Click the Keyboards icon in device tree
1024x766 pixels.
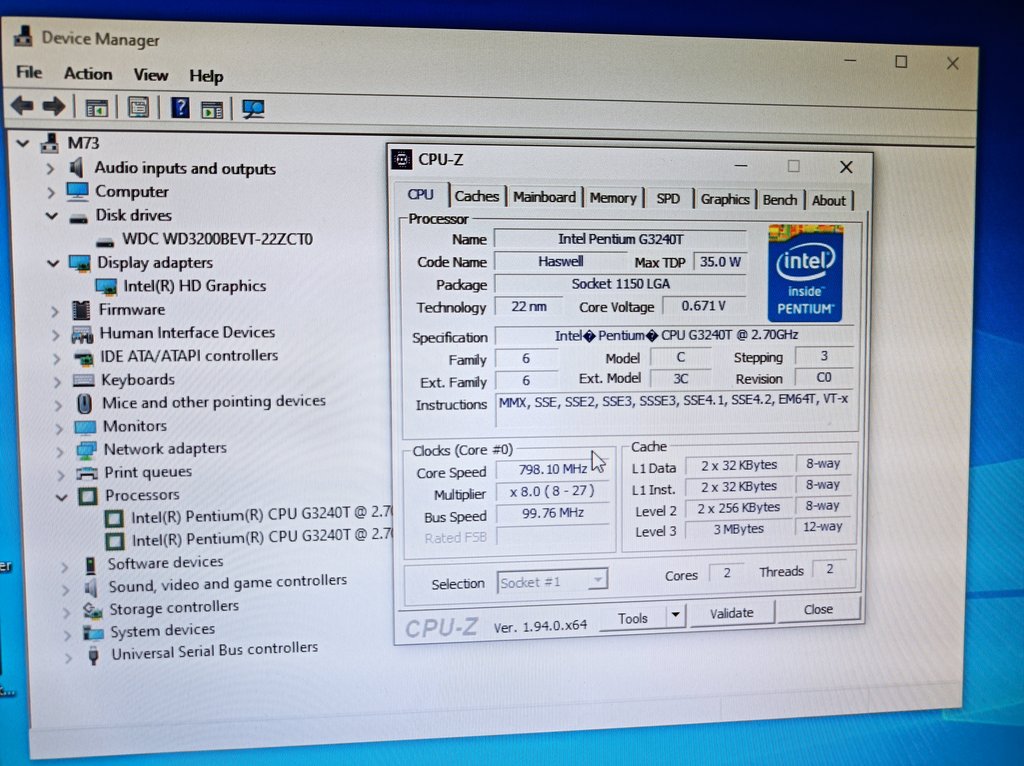click(x=84, y=379)
